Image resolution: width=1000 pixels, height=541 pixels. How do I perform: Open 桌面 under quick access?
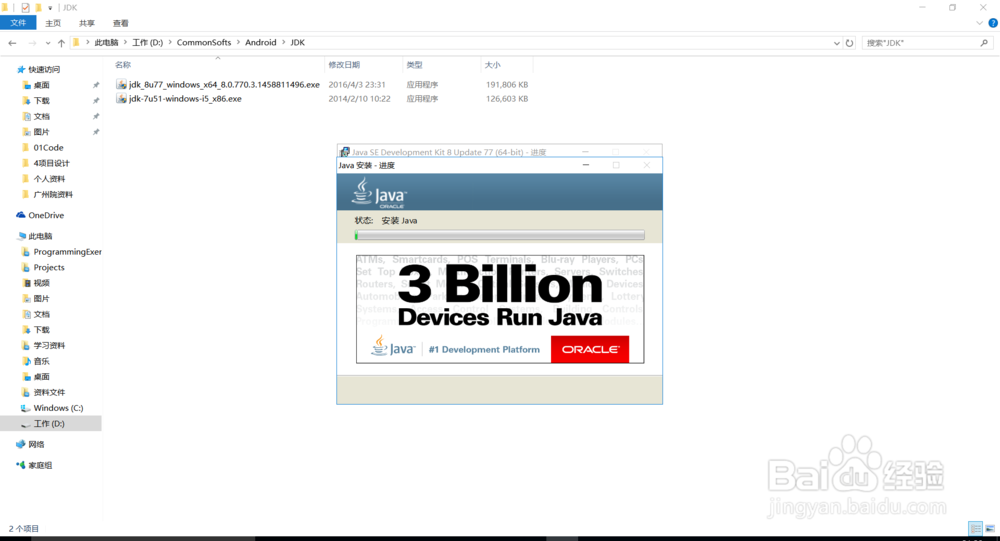[x=41, y=85]
